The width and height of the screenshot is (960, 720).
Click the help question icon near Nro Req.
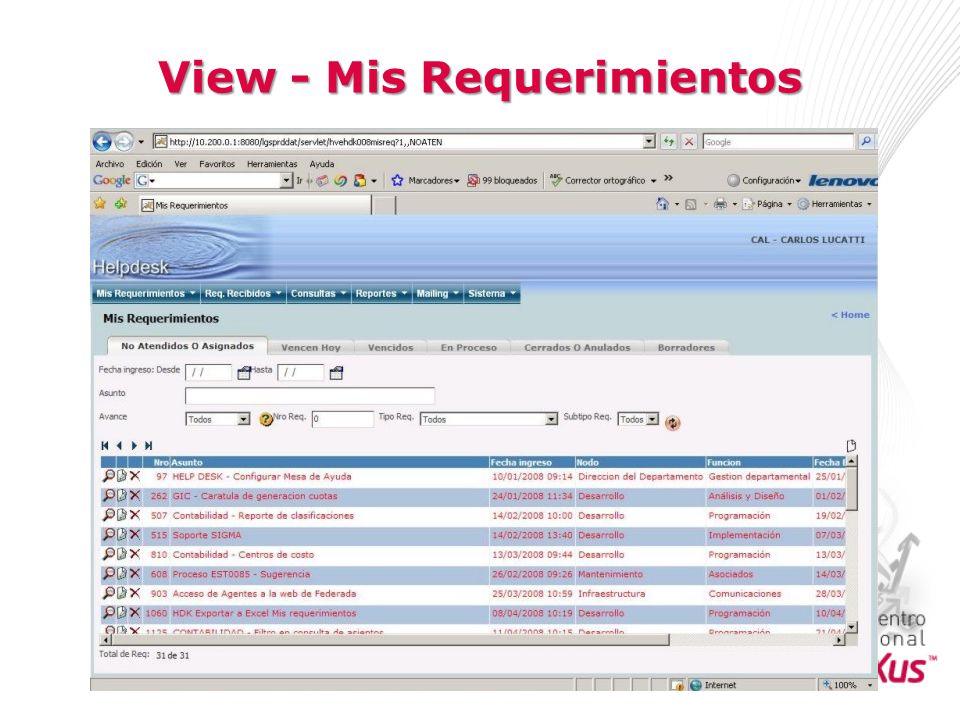266,419
